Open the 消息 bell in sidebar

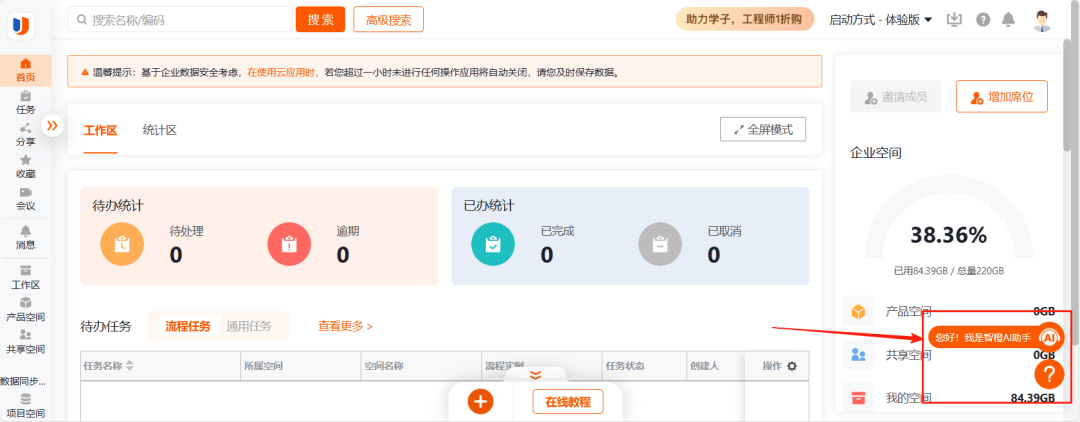25,230
